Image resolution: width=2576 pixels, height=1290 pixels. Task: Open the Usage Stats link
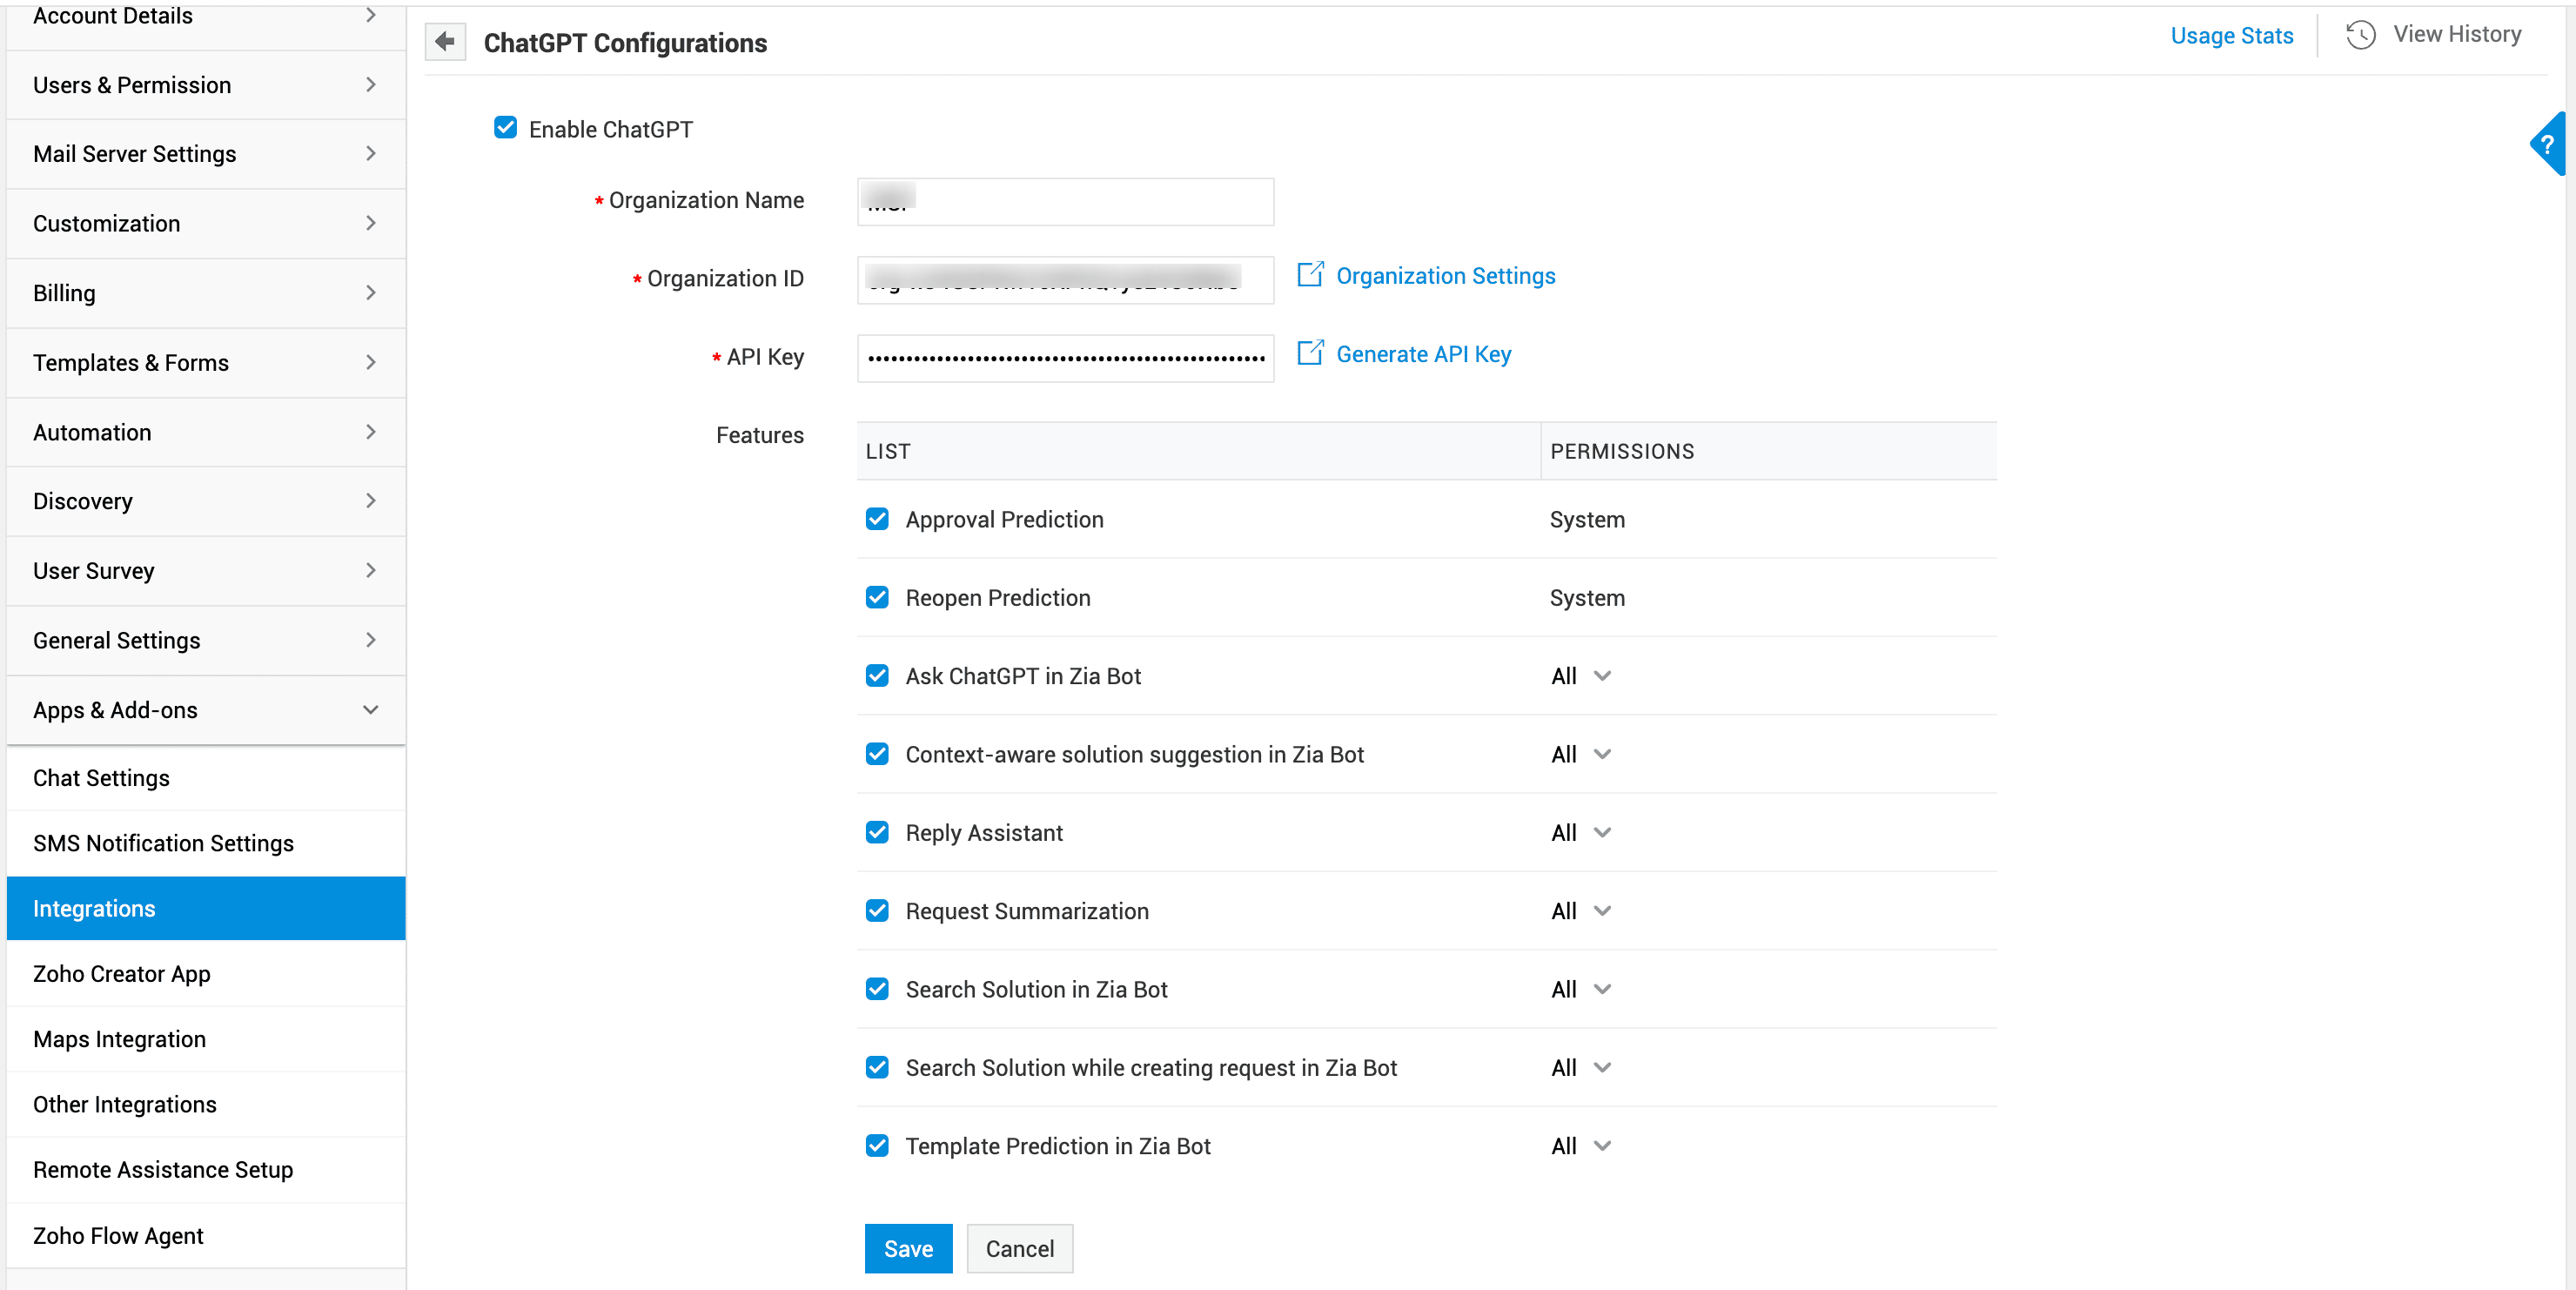[x=2231, y=36]
